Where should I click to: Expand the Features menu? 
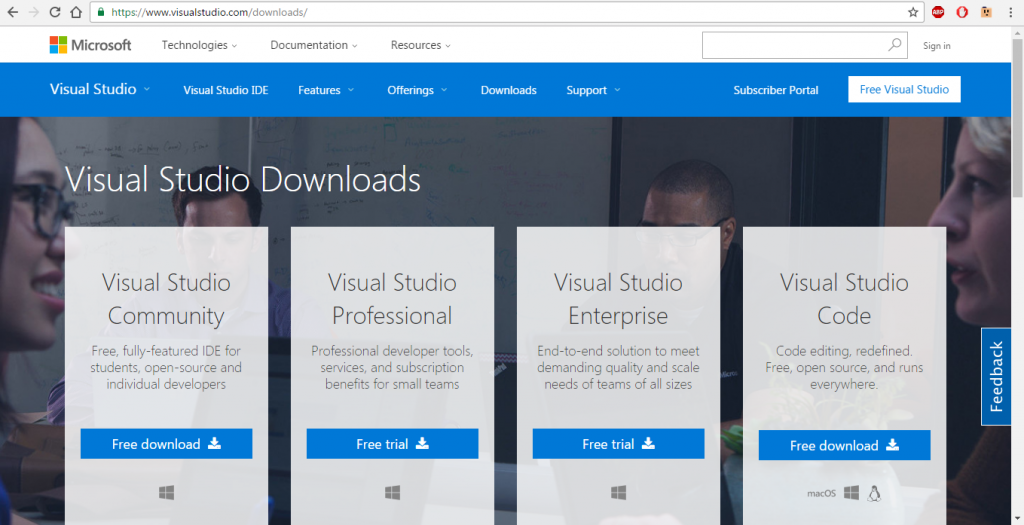pos(326,90)
